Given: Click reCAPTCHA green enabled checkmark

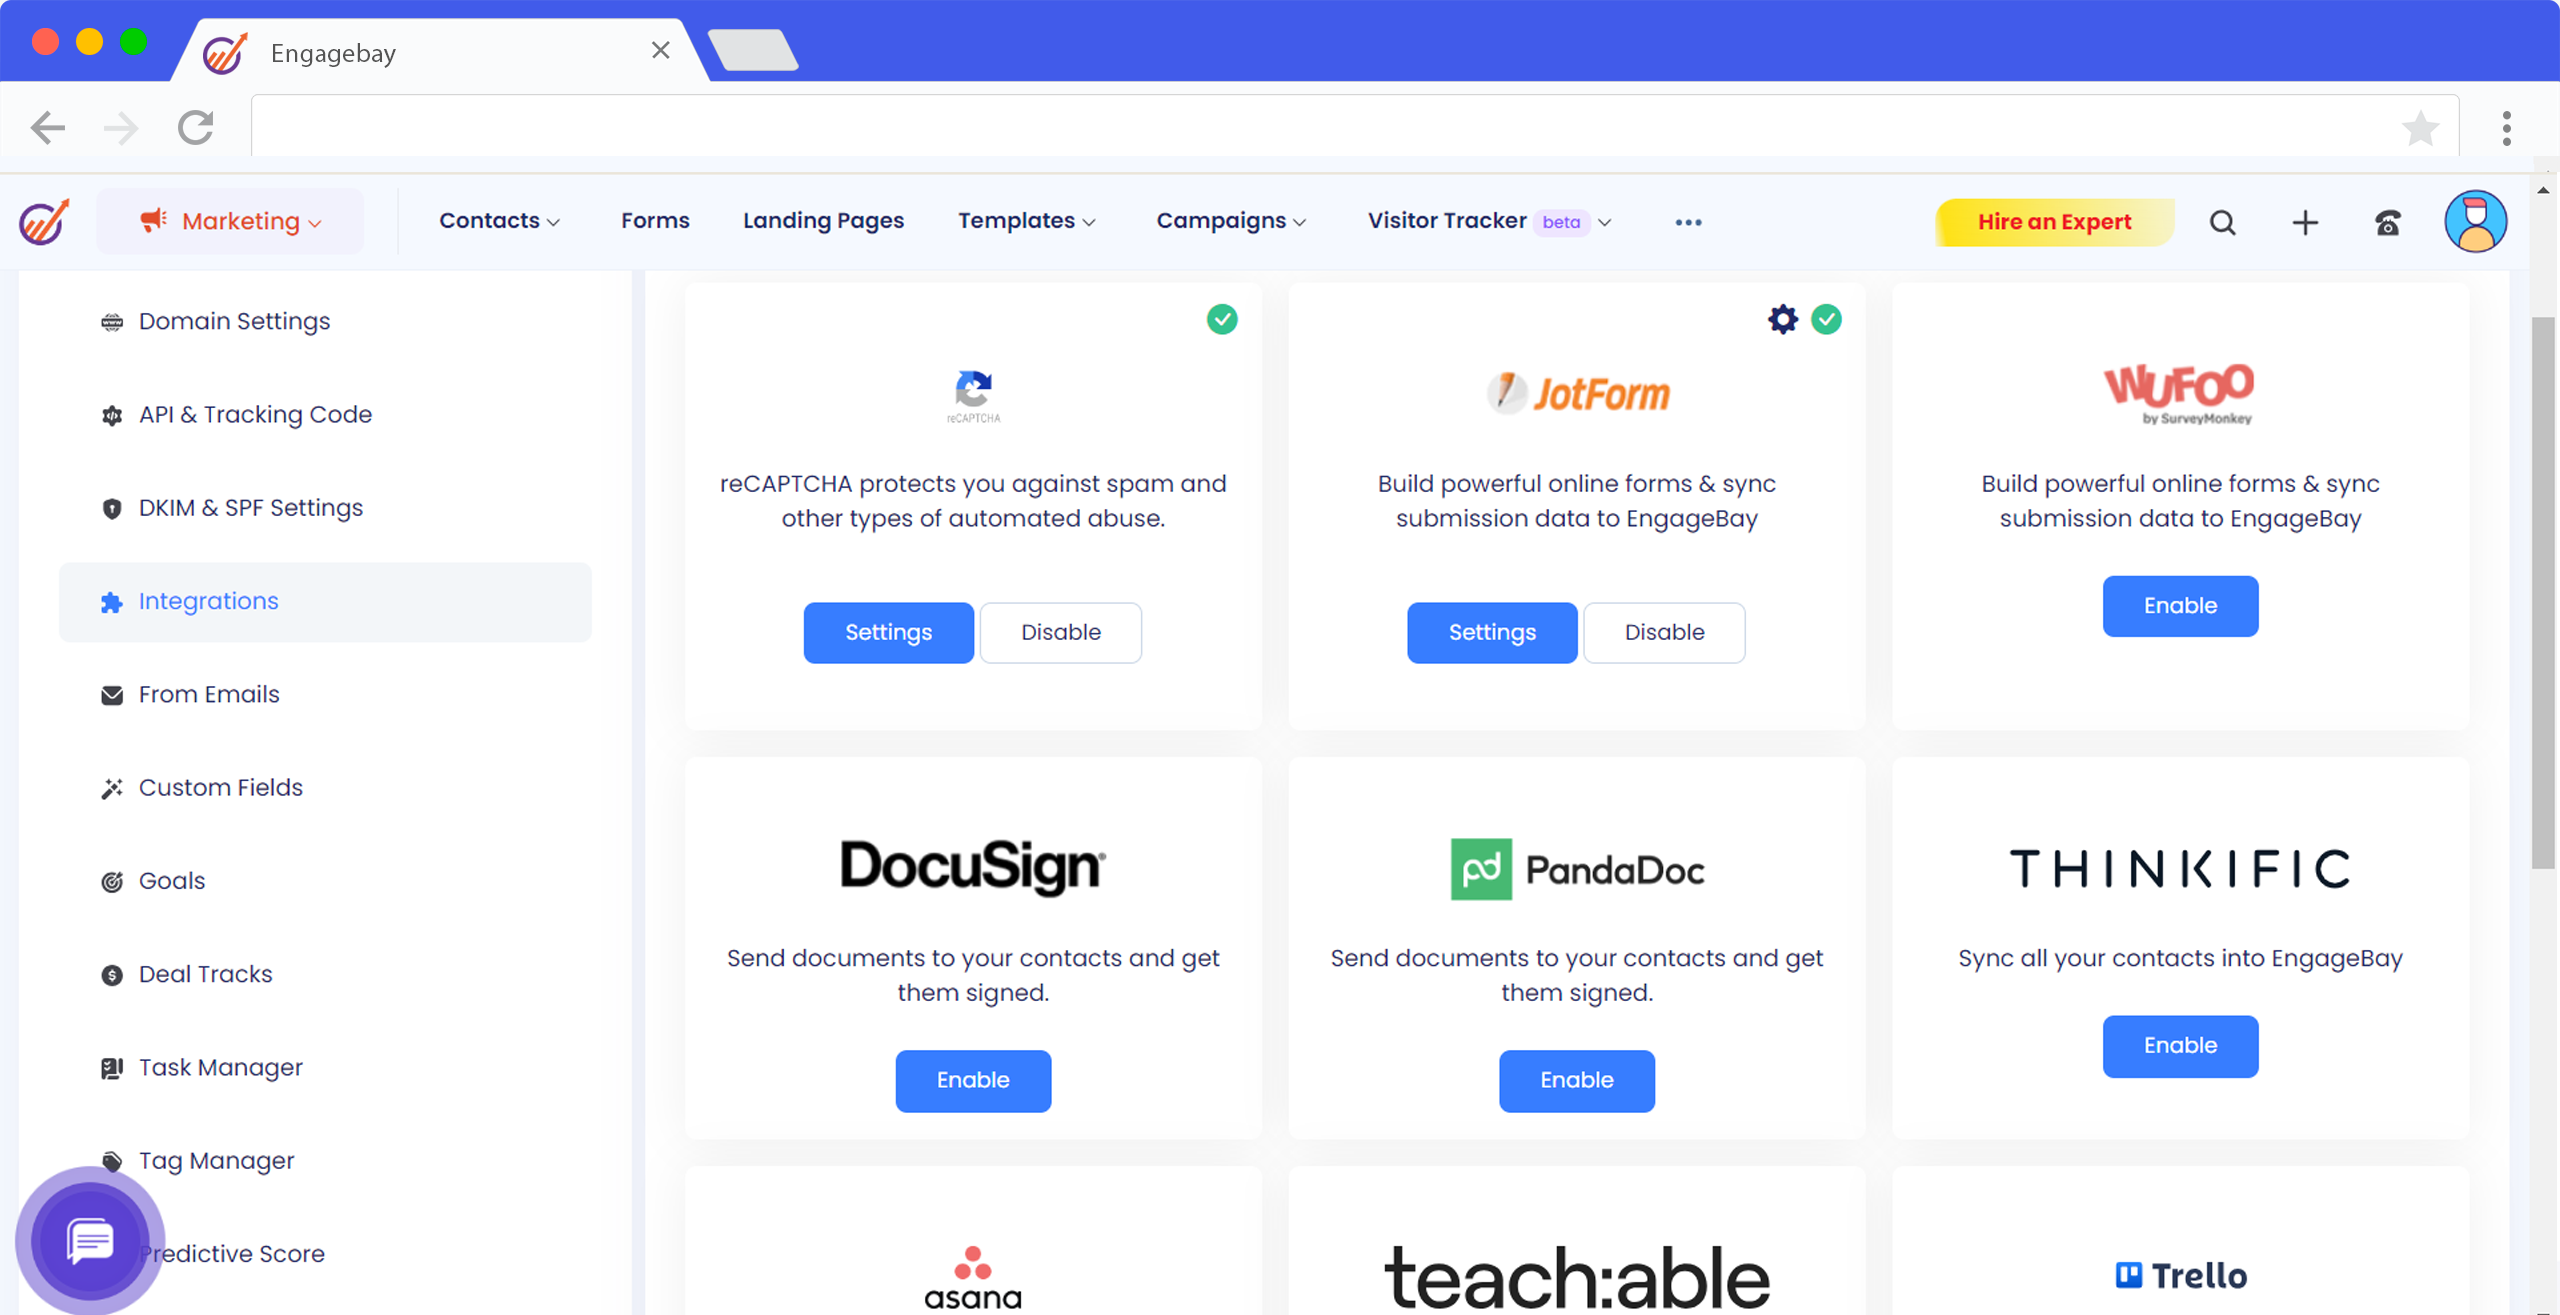Looking at the screenshot, I should [x=1222, y=319].
